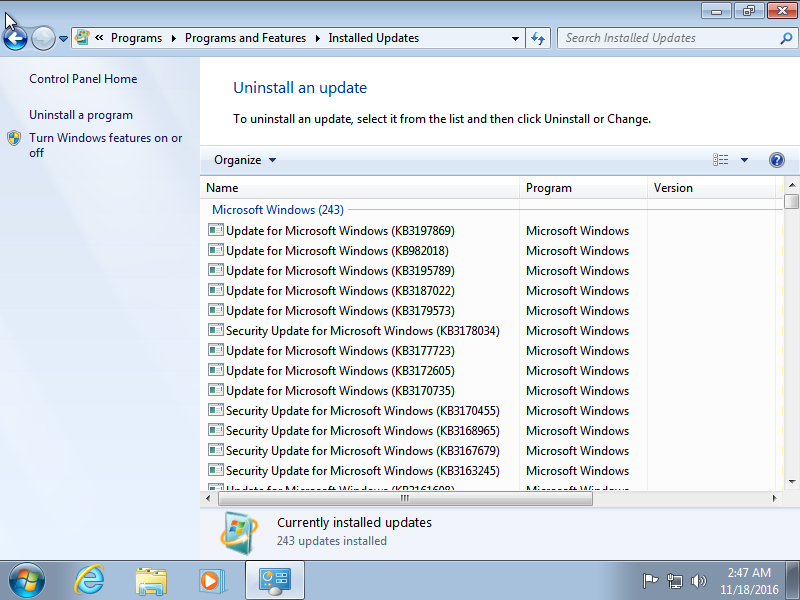Sort by the Name column header

coord(360,188)
